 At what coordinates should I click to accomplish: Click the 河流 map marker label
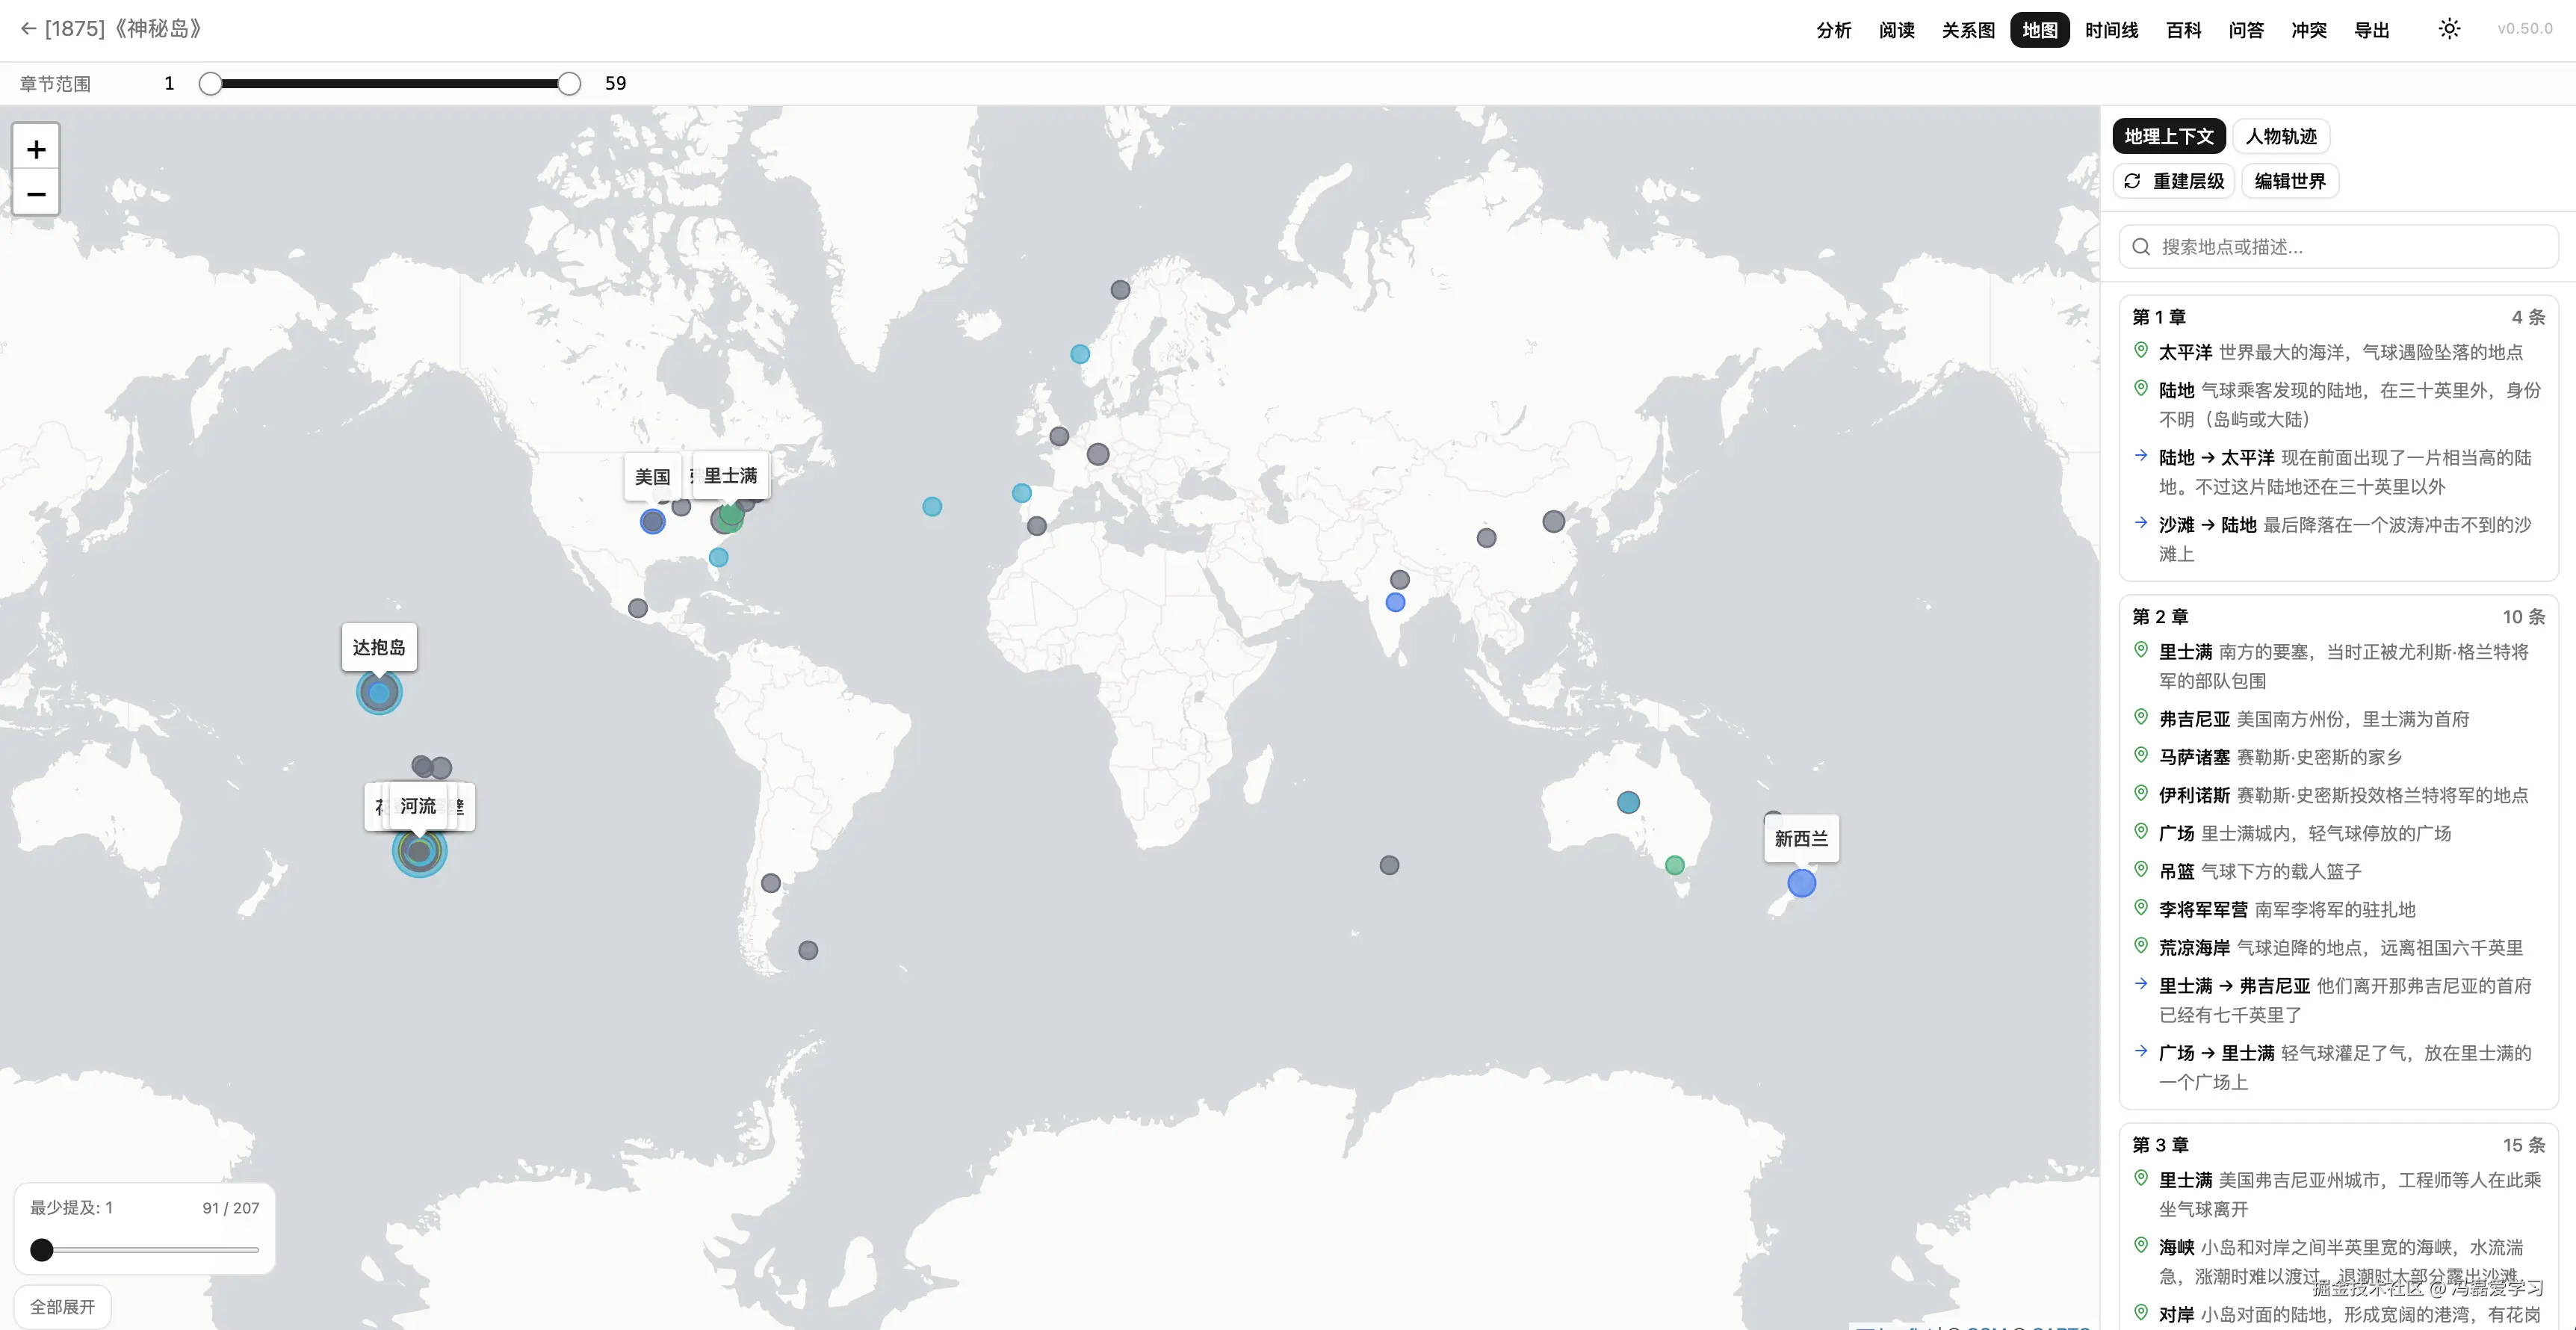(x=418, y=805)
